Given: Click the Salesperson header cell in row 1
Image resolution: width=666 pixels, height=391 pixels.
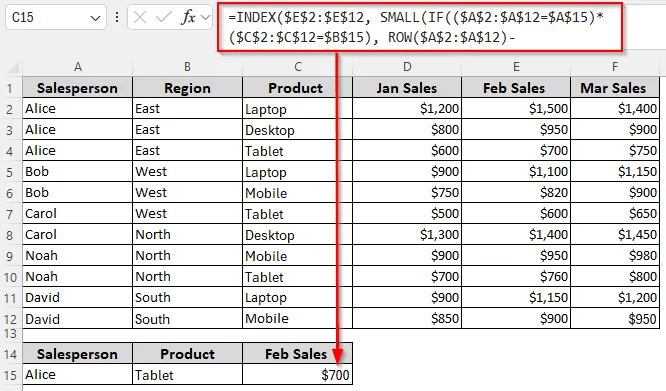Looking at the screenshot, I should tap(78, 87).
